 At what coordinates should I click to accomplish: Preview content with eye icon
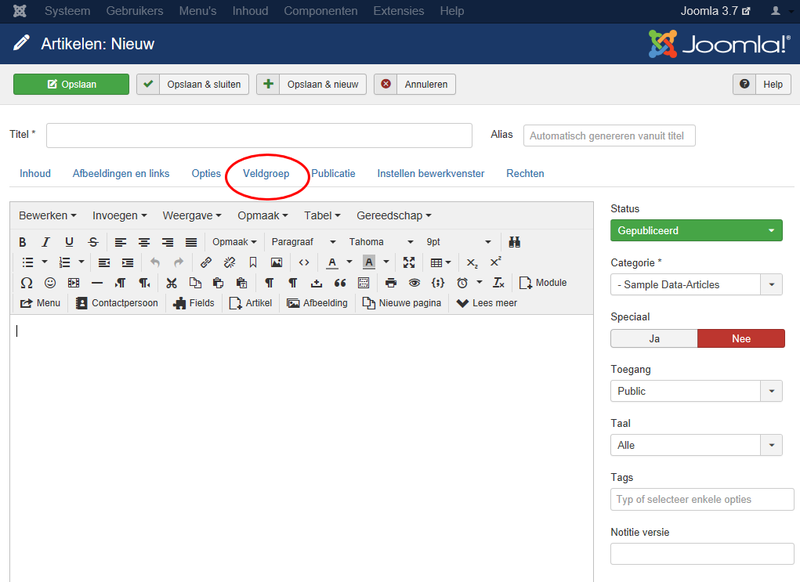coord(414,283)
